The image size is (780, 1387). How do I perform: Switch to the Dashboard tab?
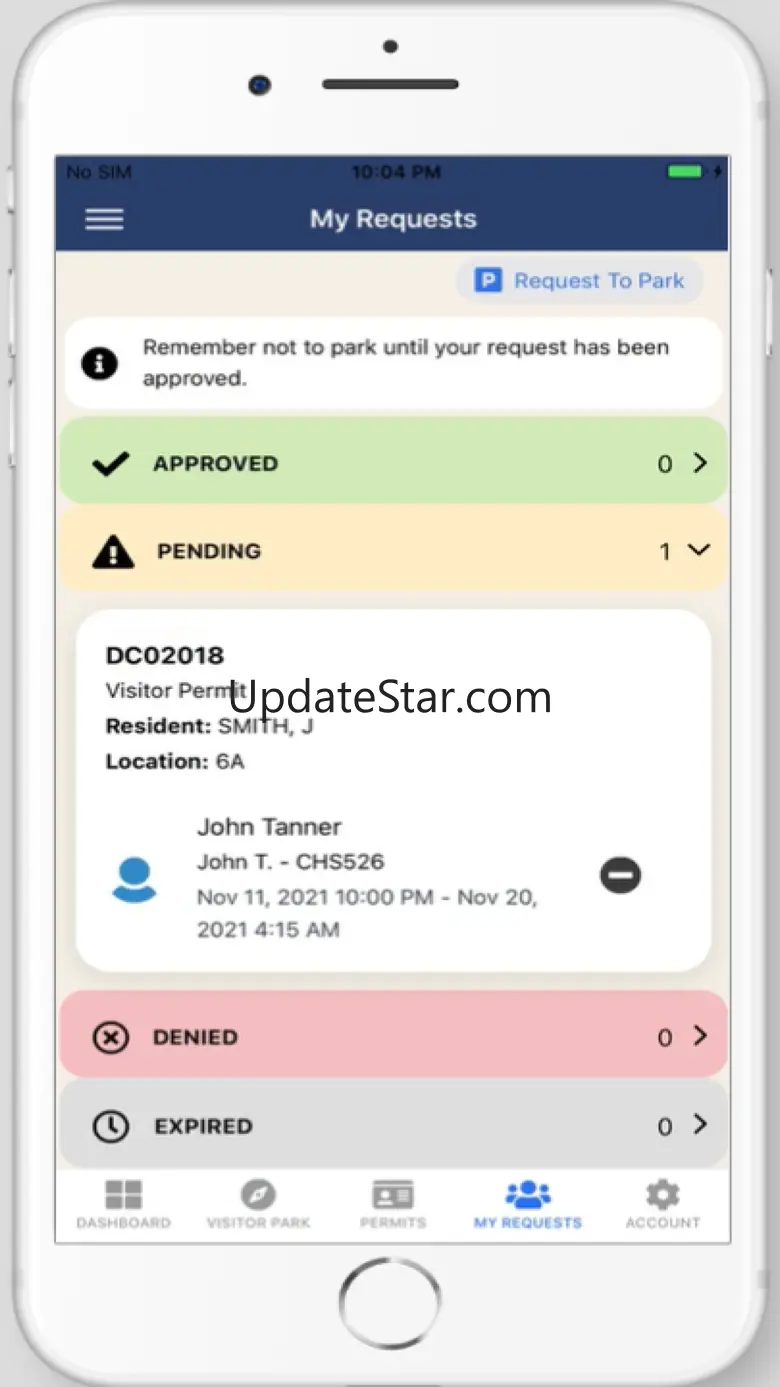(x=124, y=1204)
